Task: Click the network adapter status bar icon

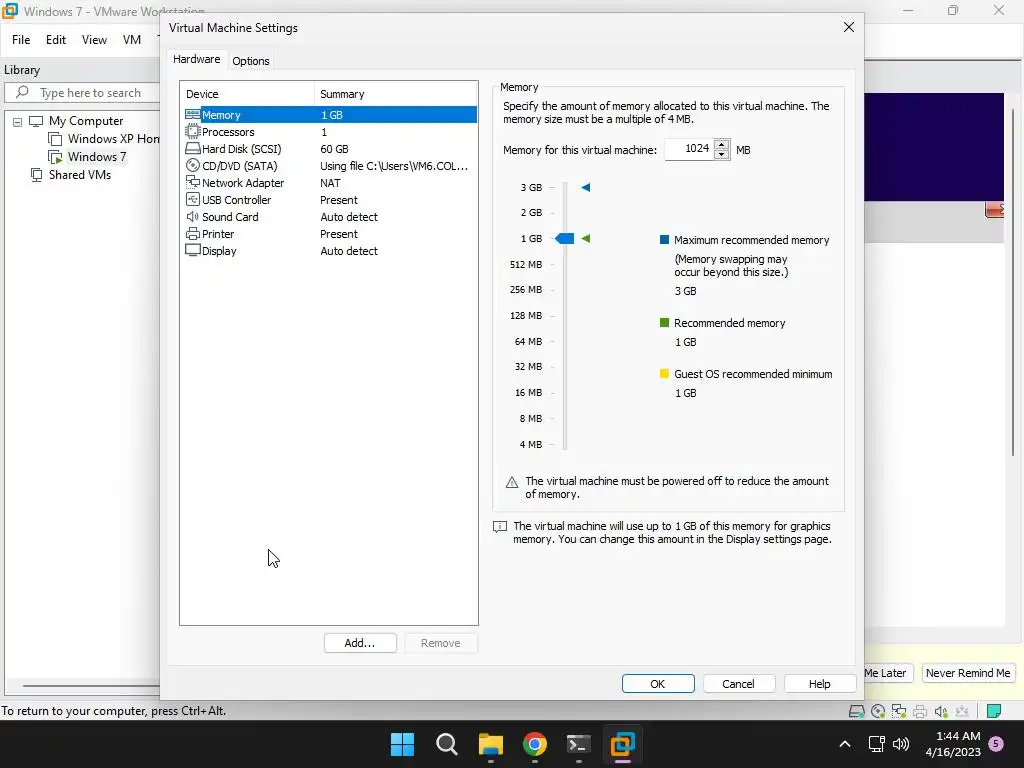Action: point(899,711)
